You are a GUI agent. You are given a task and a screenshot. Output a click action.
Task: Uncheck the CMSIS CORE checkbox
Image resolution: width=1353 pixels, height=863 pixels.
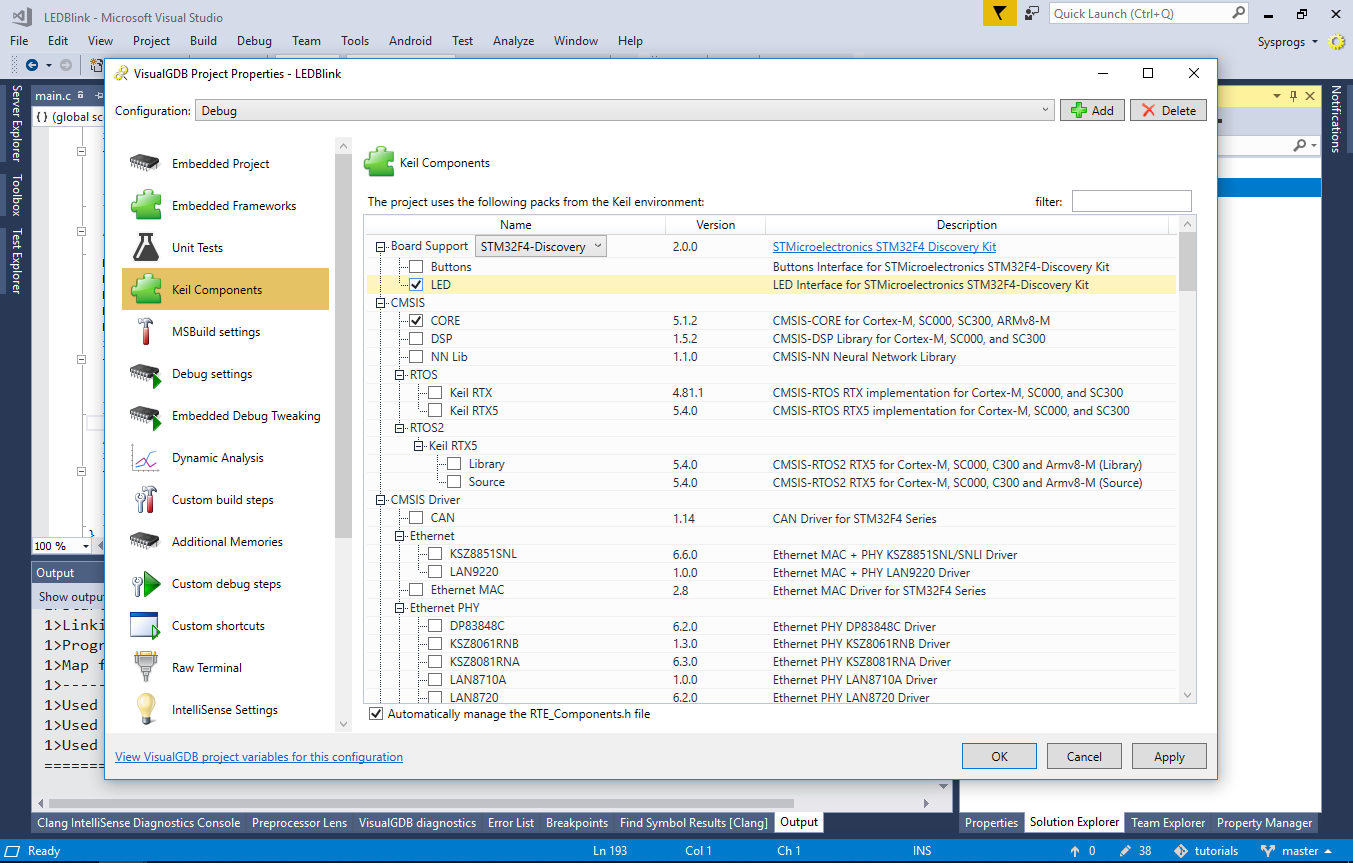[x=416, y=321]
